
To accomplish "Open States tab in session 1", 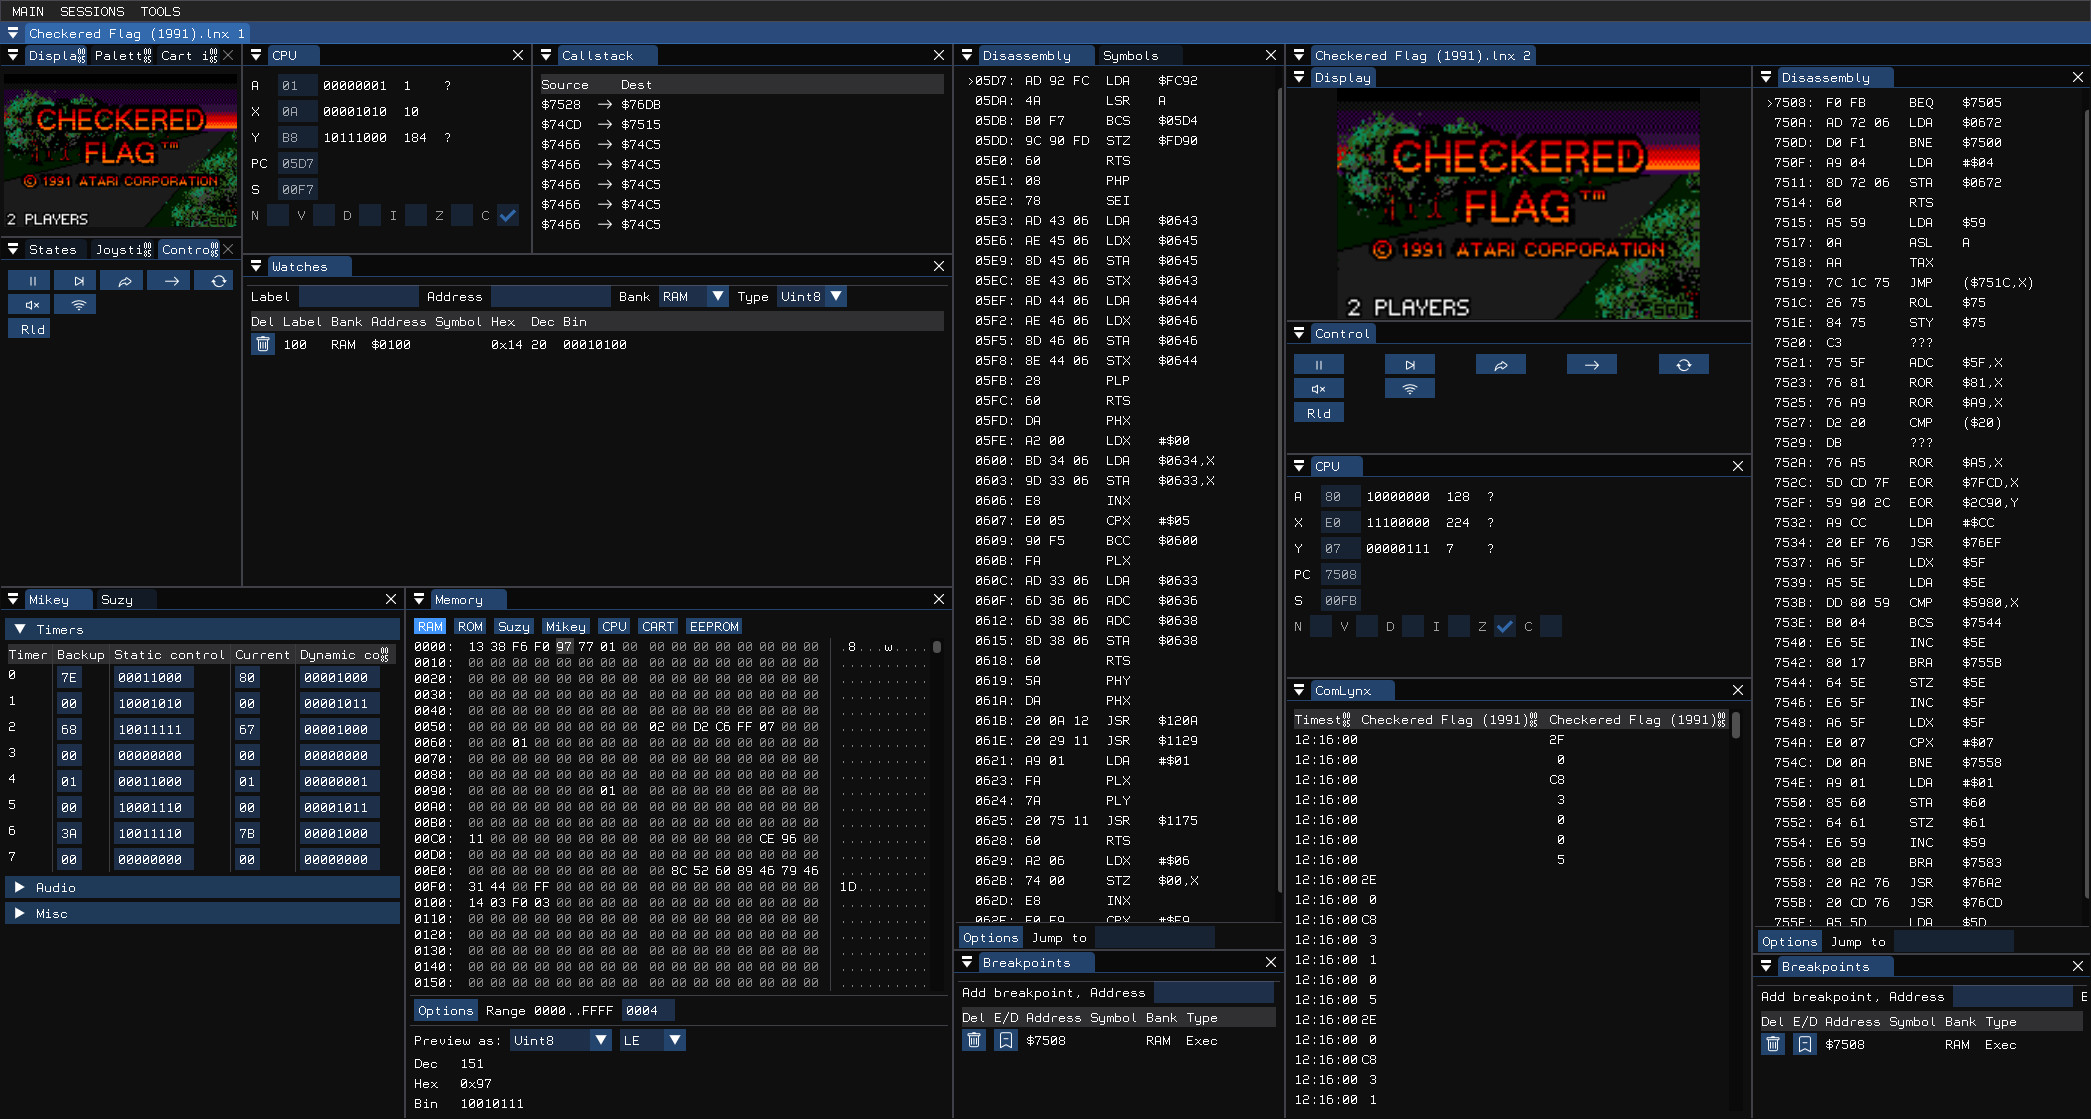I will coord(52,249).
